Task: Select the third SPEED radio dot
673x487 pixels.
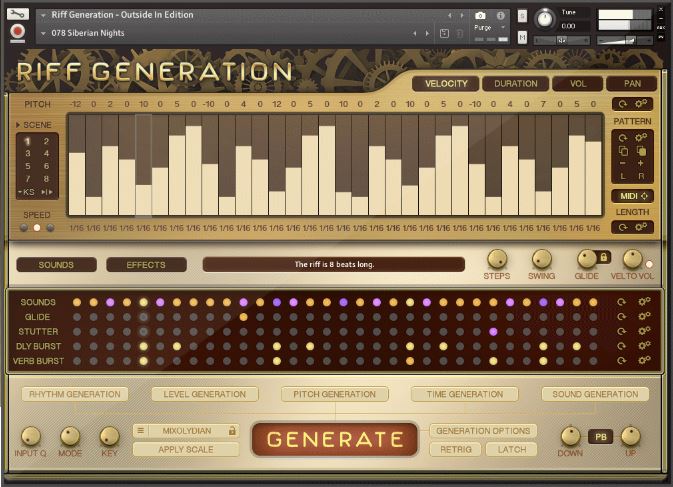Action: click(50, 228)
